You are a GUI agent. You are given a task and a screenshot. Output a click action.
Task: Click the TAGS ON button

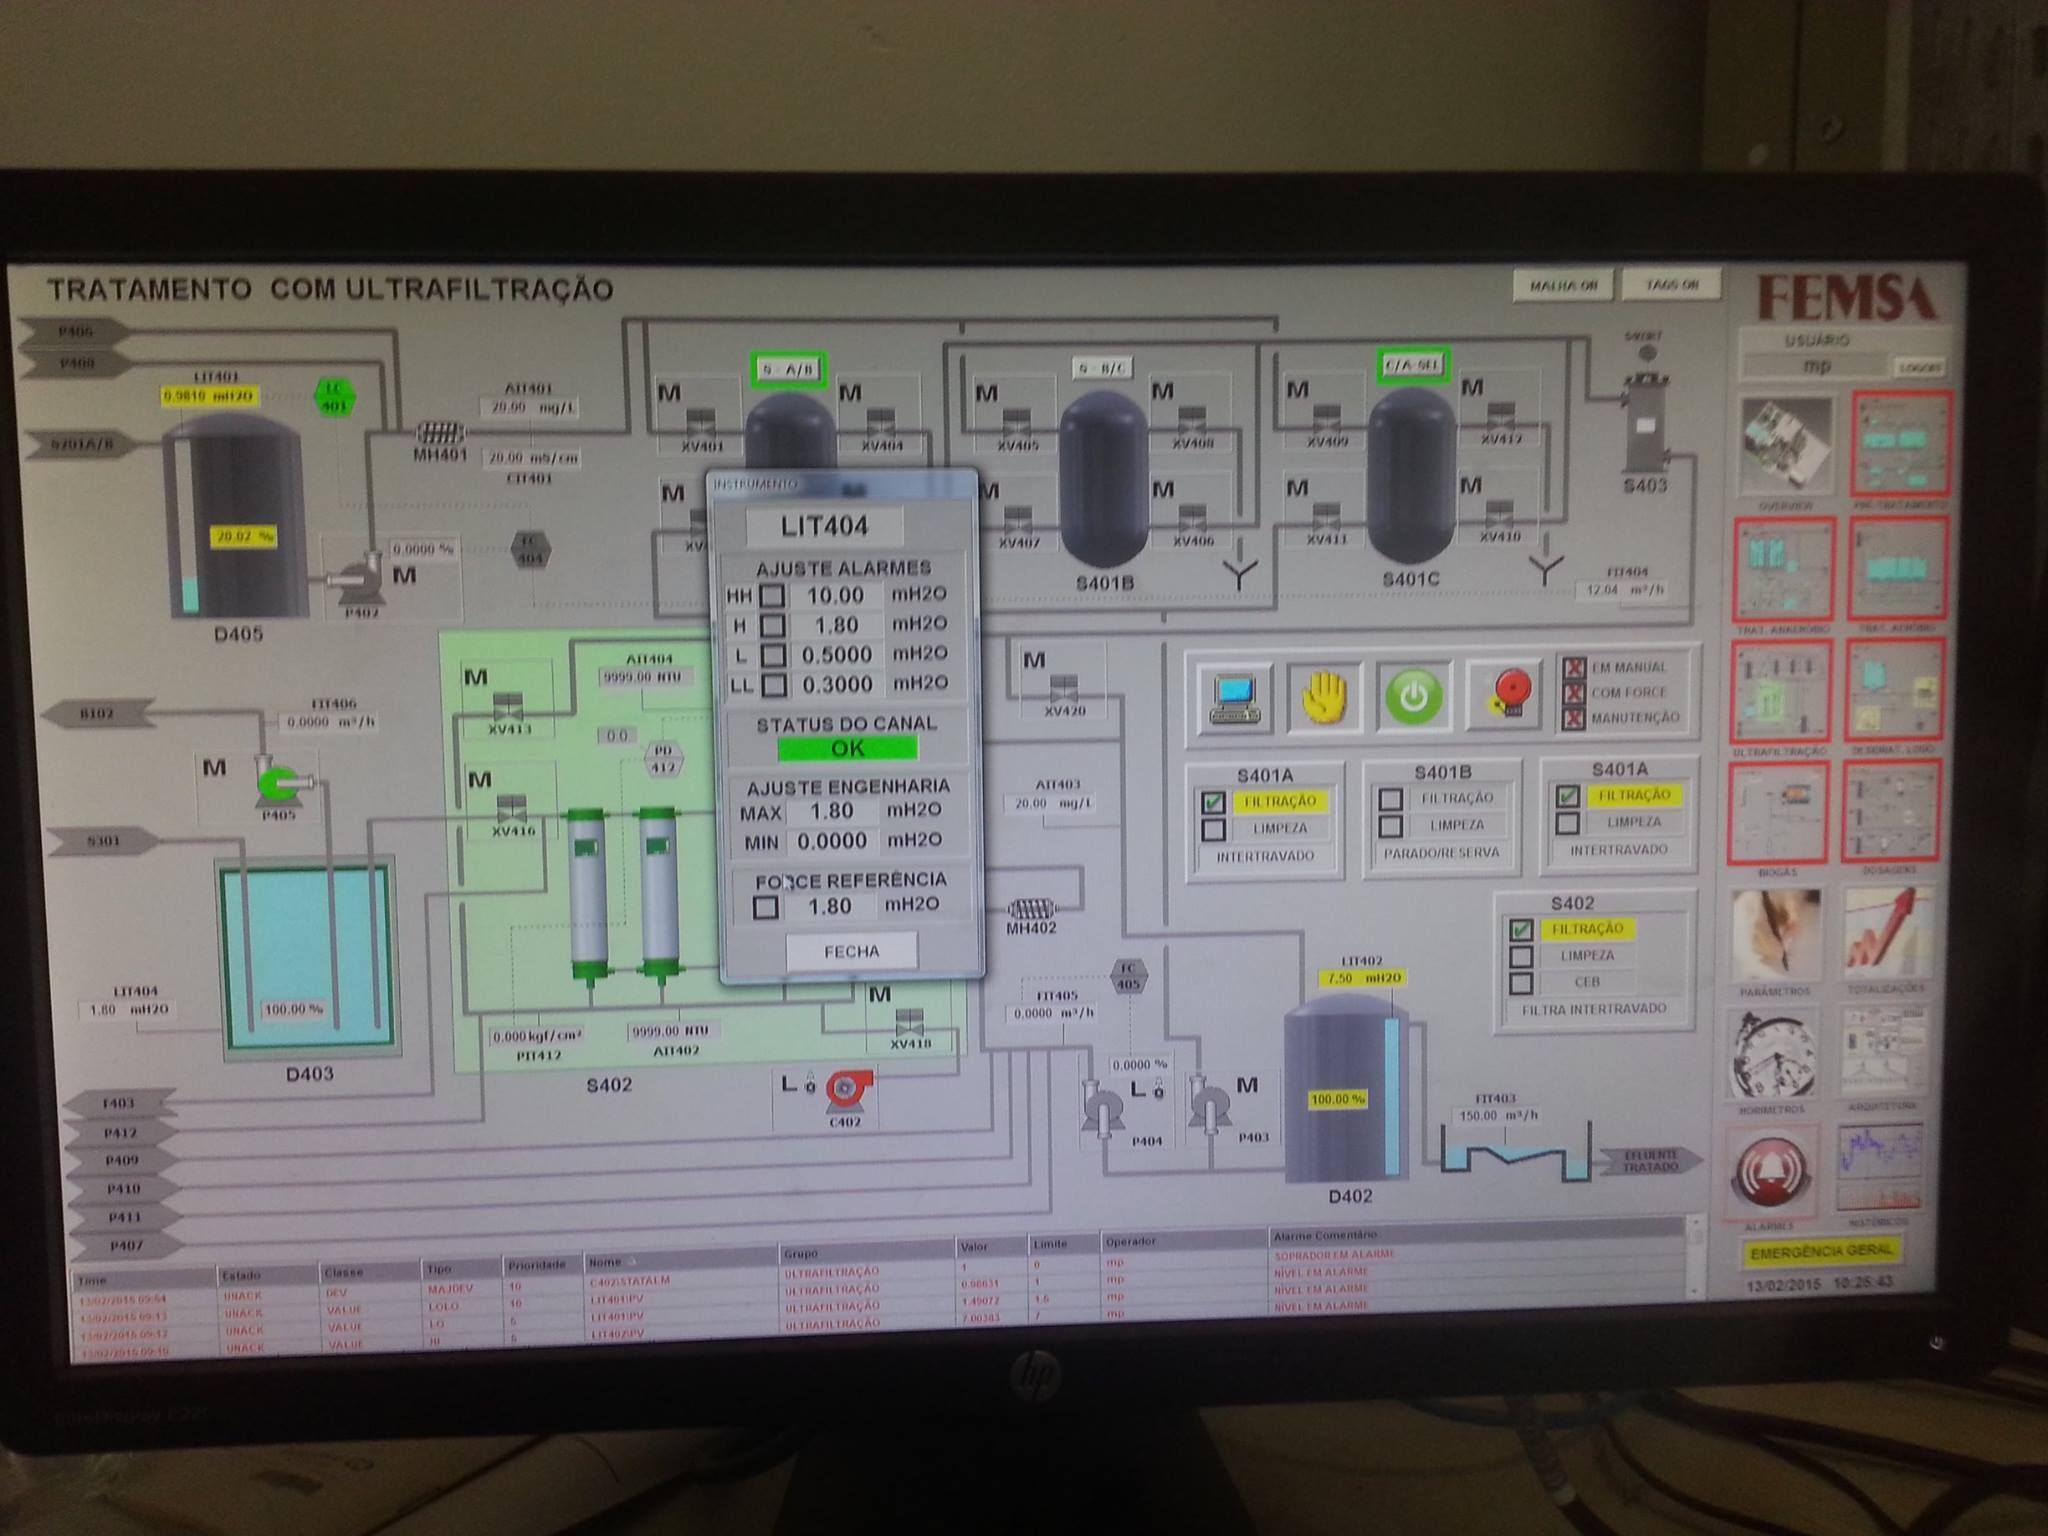coord(1672,284)
